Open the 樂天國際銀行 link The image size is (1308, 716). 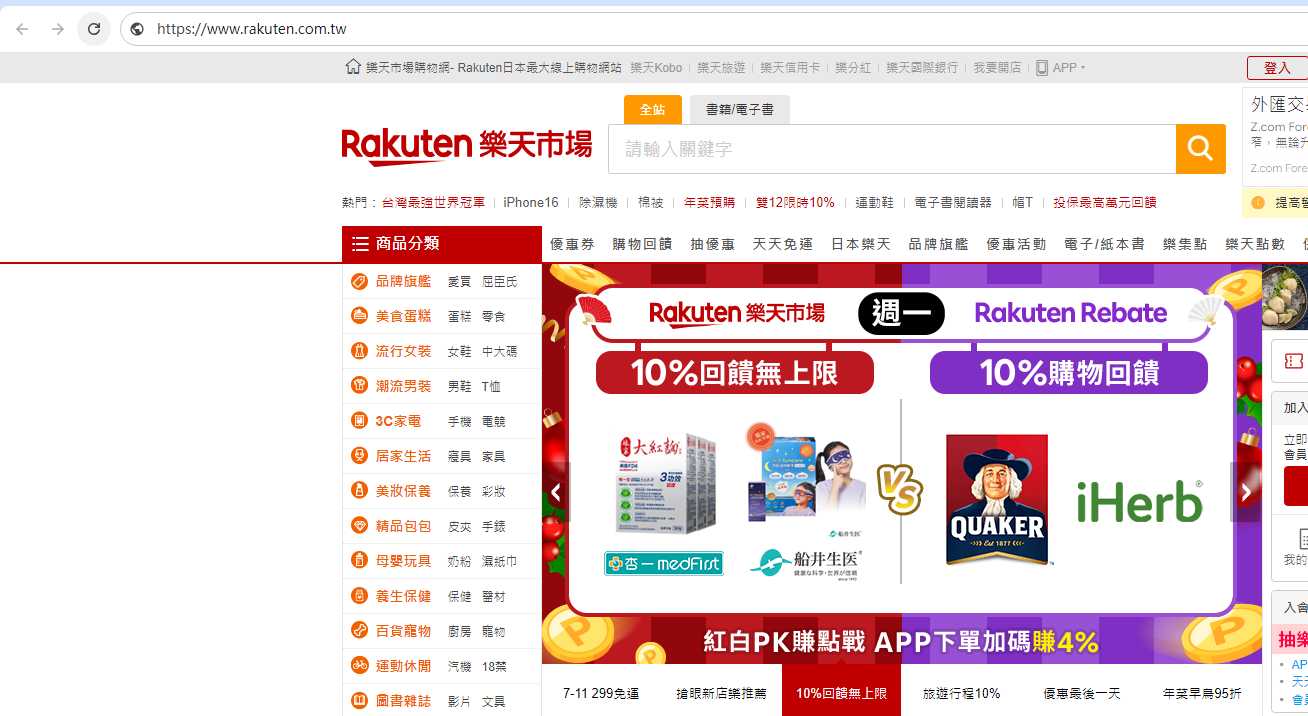coord(922,68)
